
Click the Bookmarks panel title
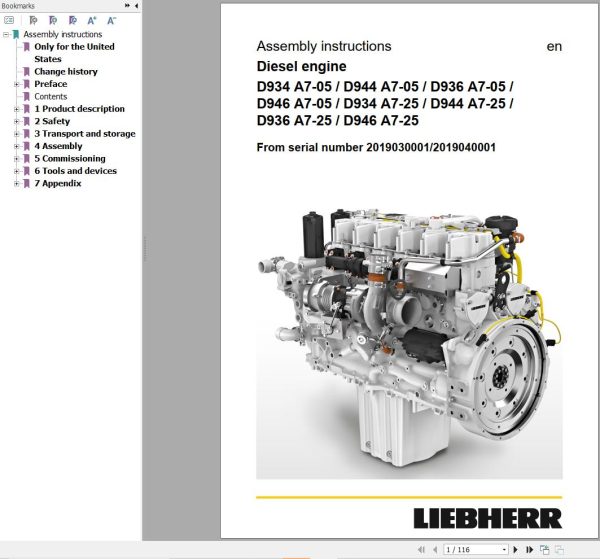coord(18,6)
